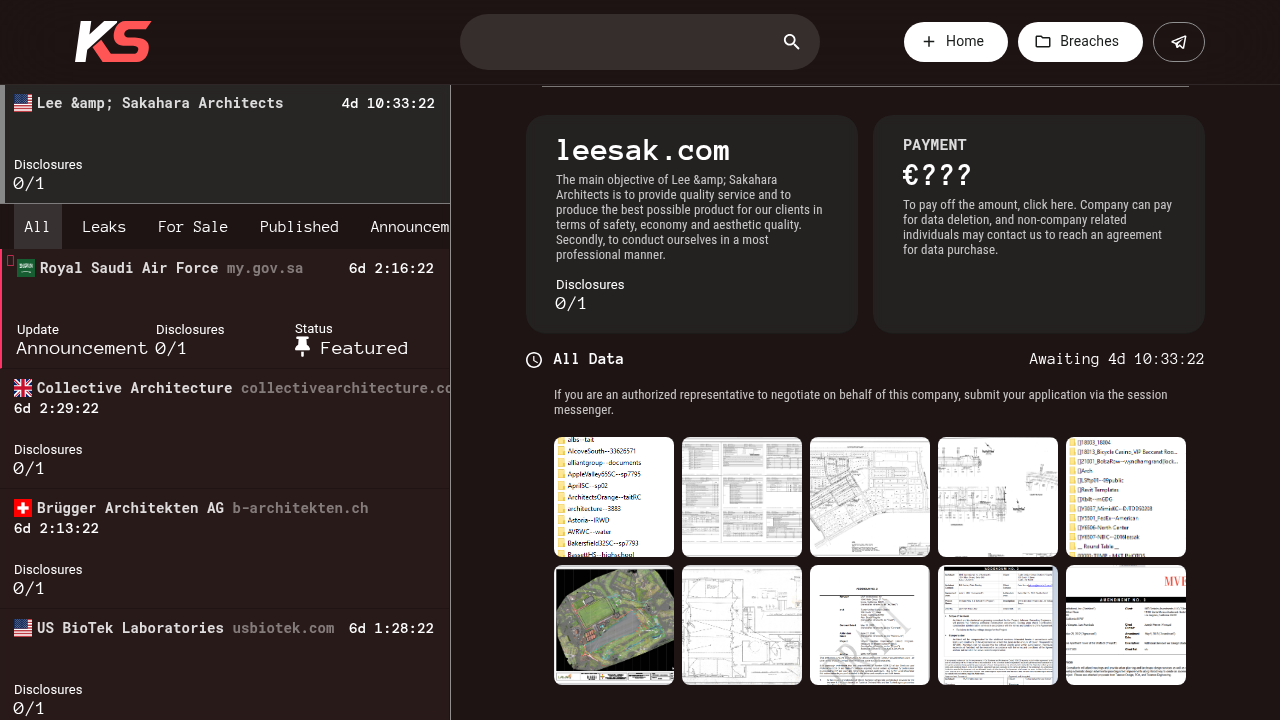The image size is (1280, 720).
Task: Open the aerial map thumbnail
Action: click(614, 625)
